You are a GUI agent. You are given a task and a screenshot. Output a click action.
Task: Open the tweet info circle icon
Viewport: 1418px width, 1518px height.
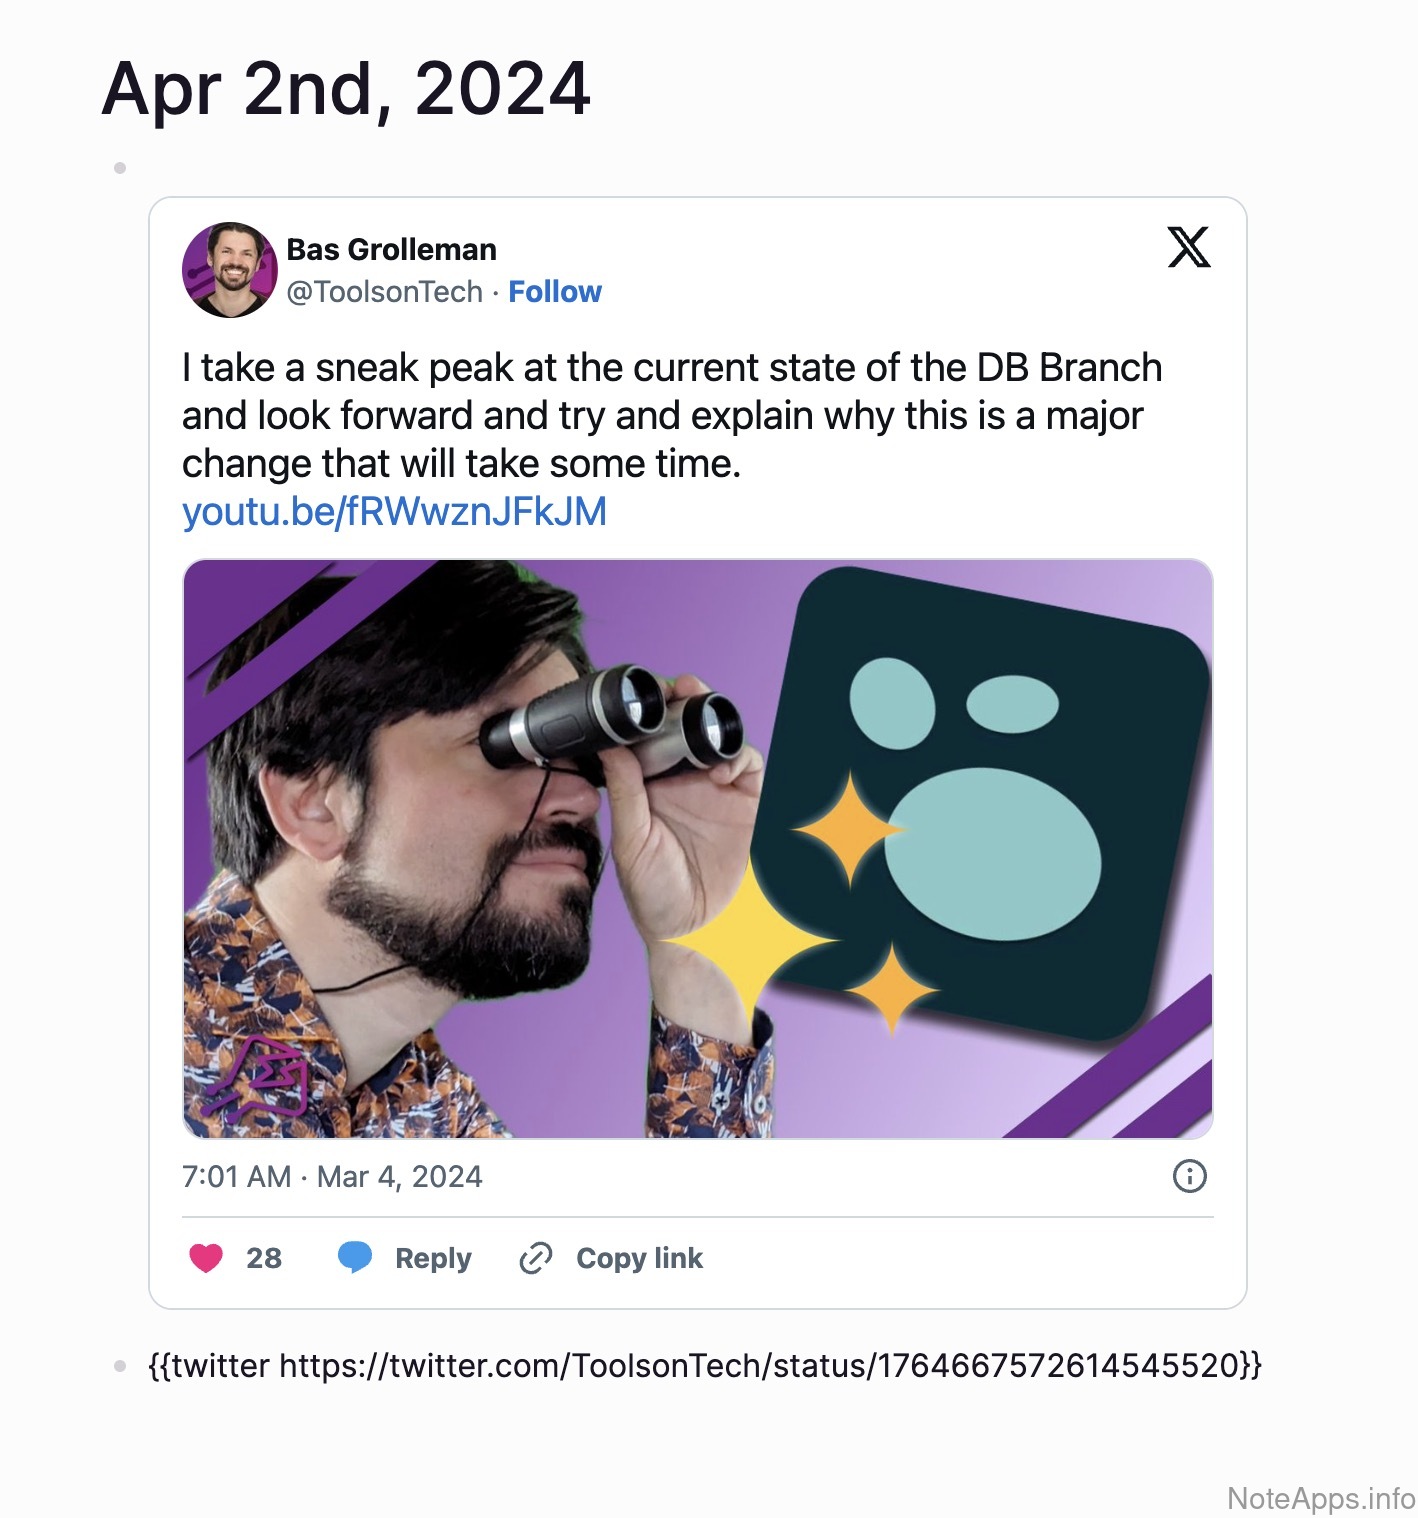pyautogui.click(x=1188, y=1176)
